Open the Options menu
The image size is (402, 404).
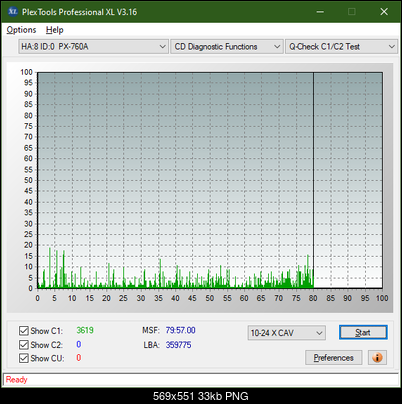21,30
